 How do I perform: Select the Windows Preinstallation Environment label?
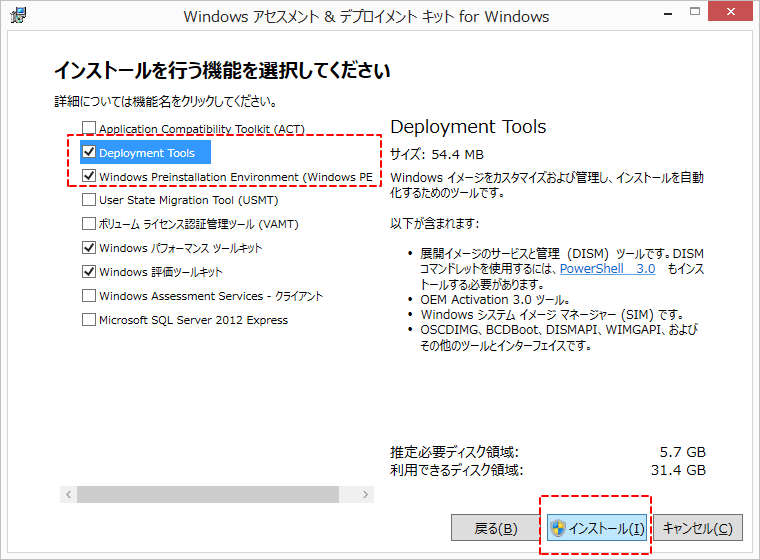[x=236, y=177]
